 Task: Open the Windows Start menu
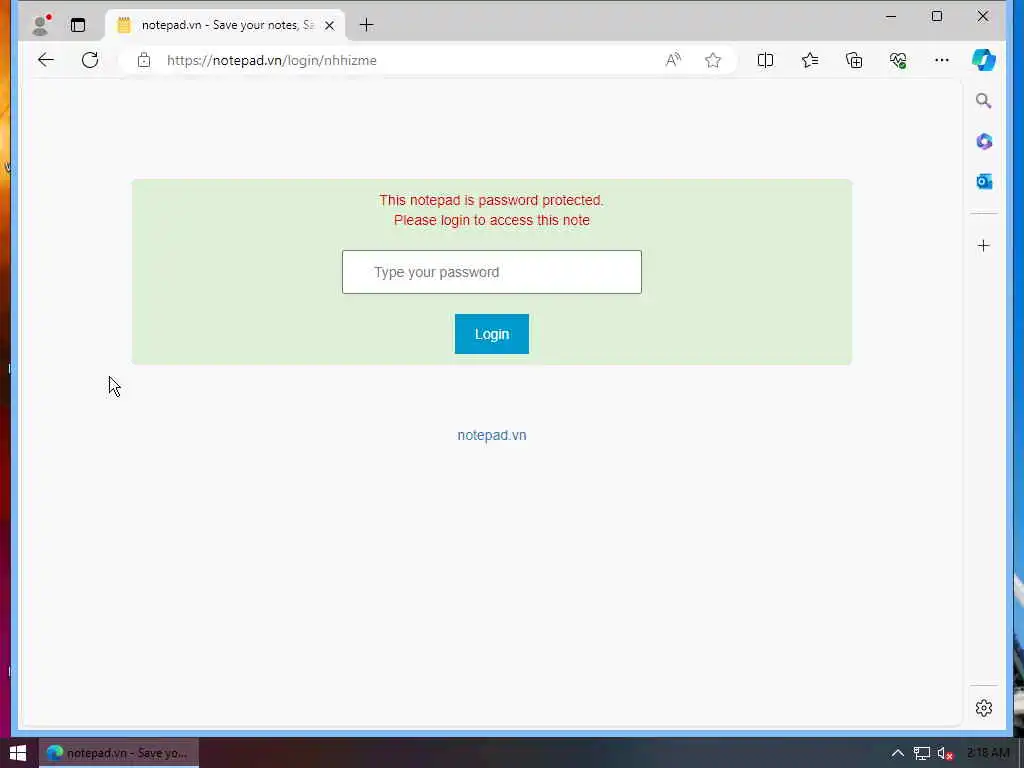[x=18, y=753]
